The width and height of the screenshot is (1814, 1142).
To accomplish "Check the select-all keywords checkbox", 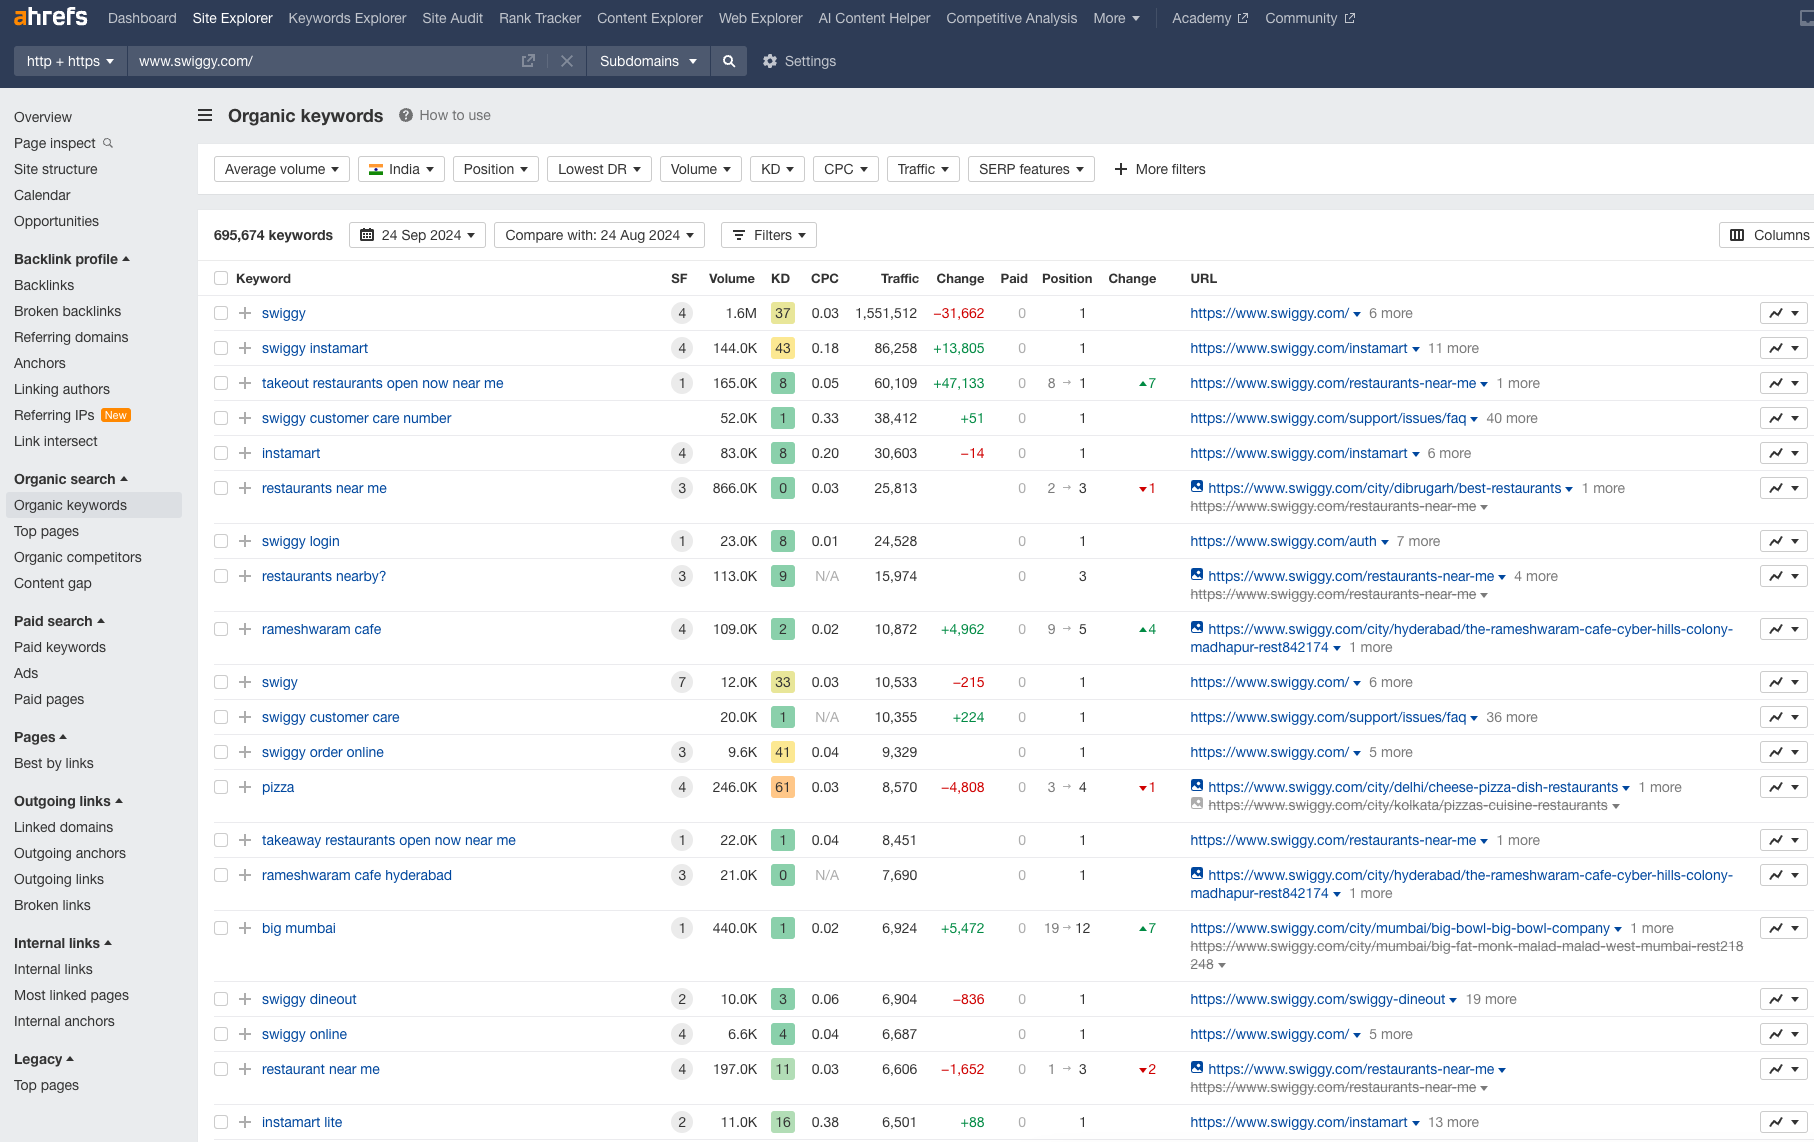I will (221, 278).
